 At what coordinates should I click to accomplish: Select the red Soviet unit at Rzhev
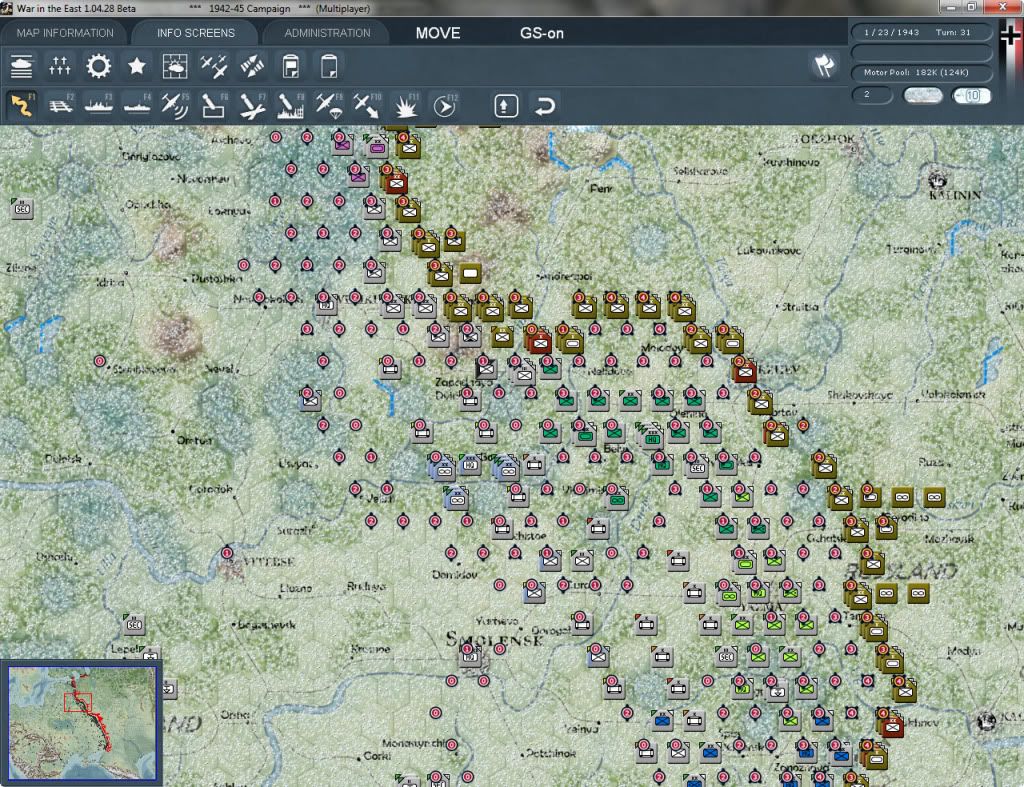744,372
